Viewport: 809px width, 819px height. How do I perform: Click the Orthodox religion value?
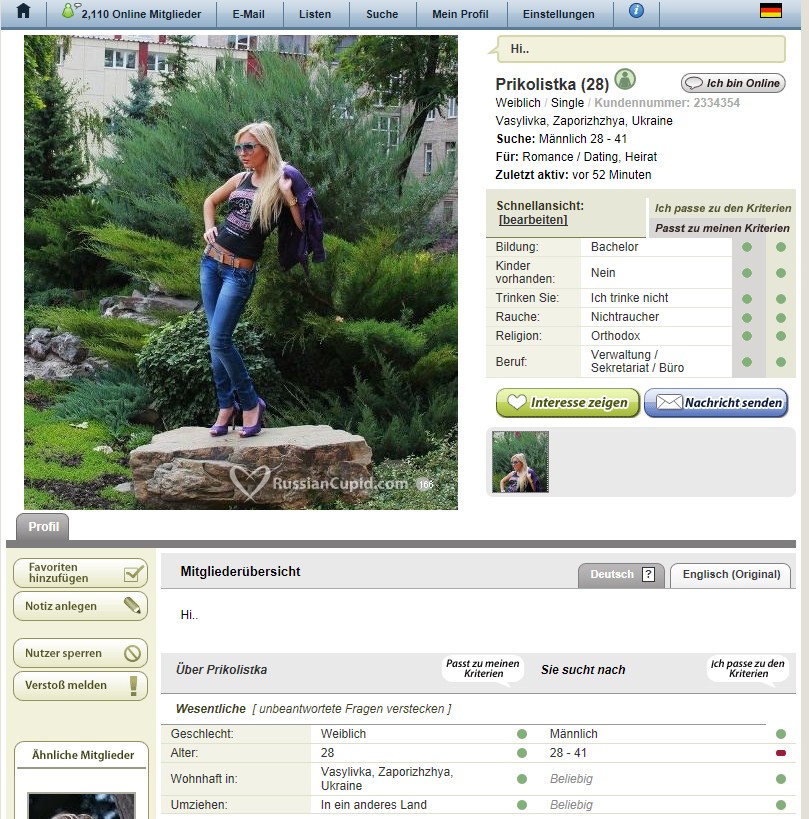click(x=615, y=336)
